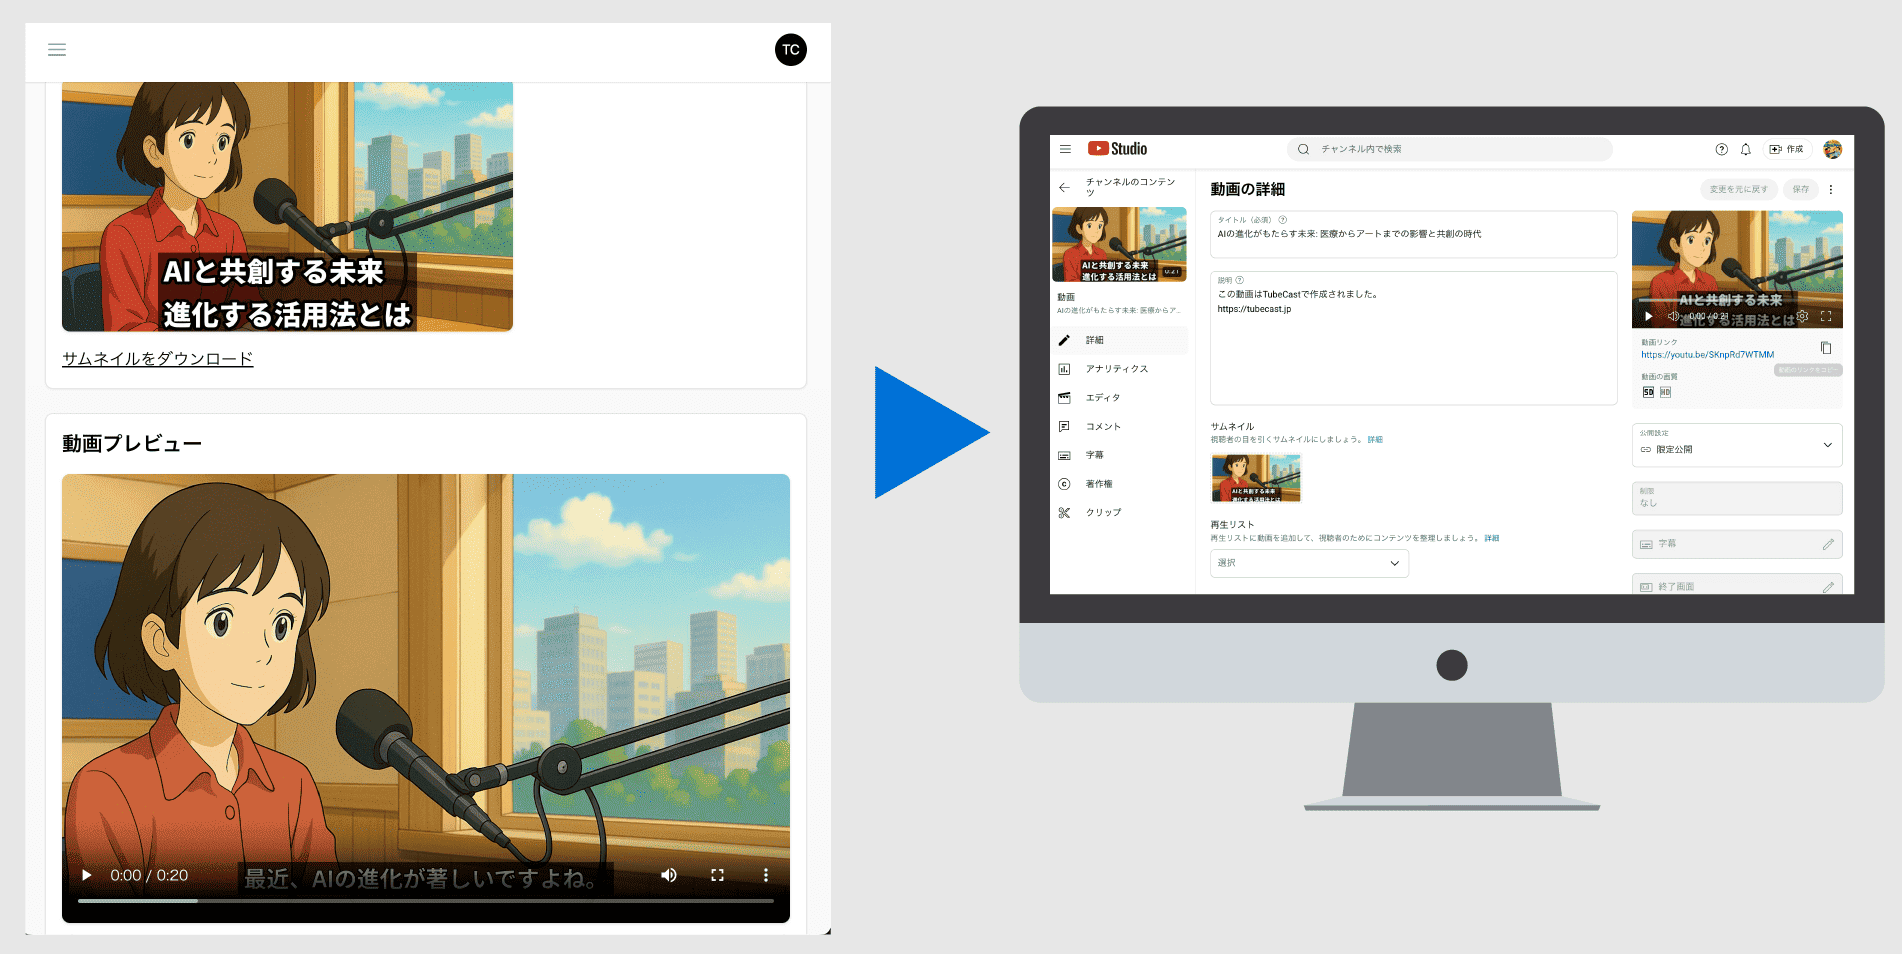This screenshot has width=1902, height=954.
Task: Open the three-dot overflow menu near 保存
Action: point(1832,189)
